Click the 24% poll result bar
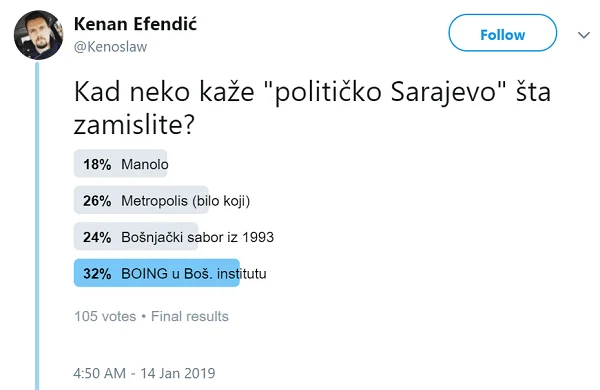 [136, 236]
